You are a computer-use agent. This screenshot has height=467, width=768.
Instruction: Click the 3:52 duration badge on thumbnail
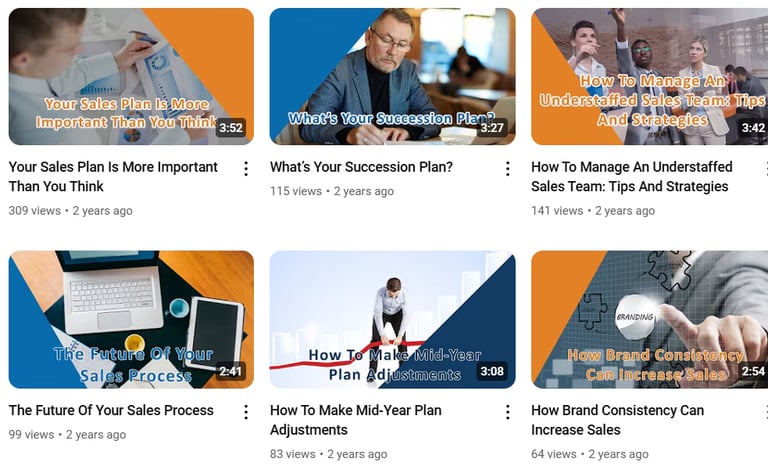click(231, 128)
